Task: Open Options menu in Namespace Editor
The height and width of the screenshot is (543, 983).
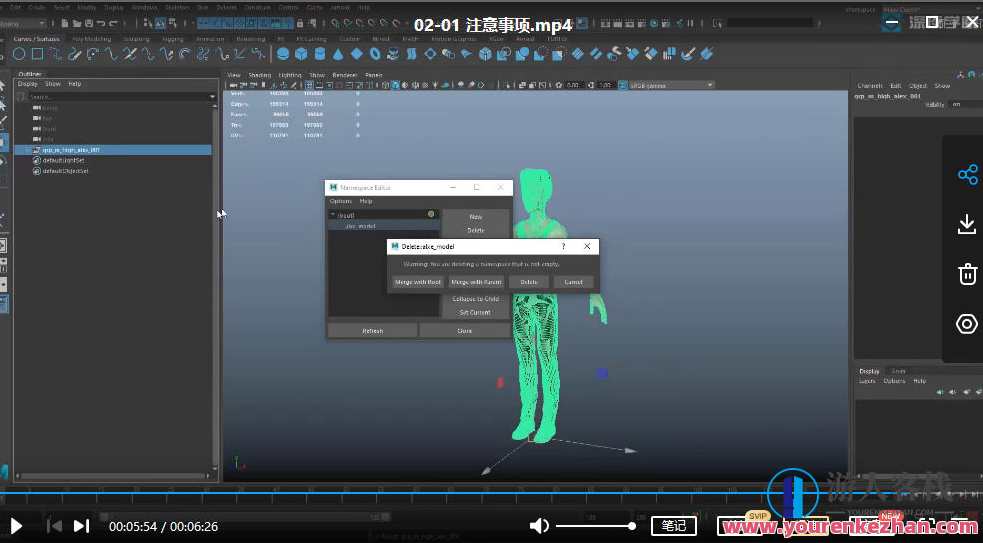Action: 340,201
